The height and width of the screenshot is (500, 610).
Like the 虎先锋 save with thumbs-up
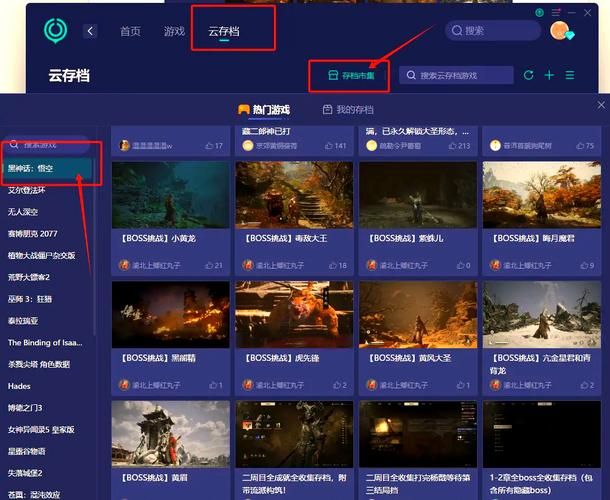337,385
